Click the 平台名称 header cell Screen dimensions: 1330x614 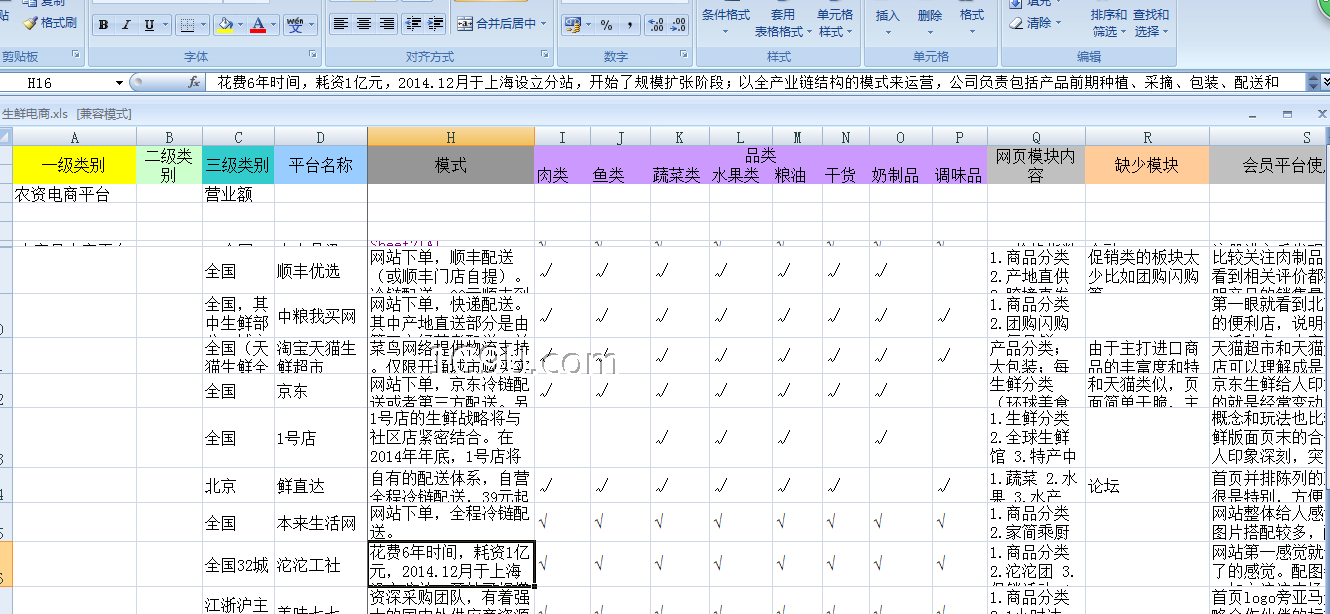tap(320, 165)
